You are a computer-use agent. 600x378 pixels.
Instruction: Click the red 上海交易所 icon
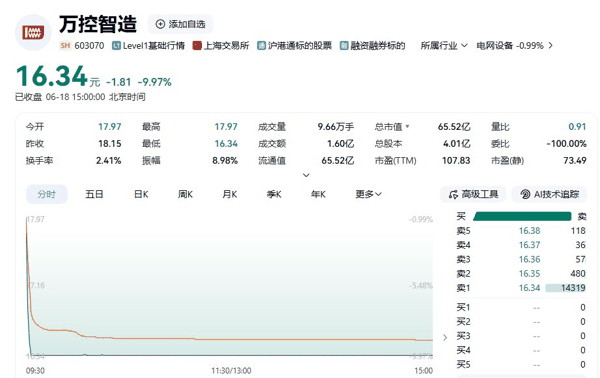pos(197,46)
